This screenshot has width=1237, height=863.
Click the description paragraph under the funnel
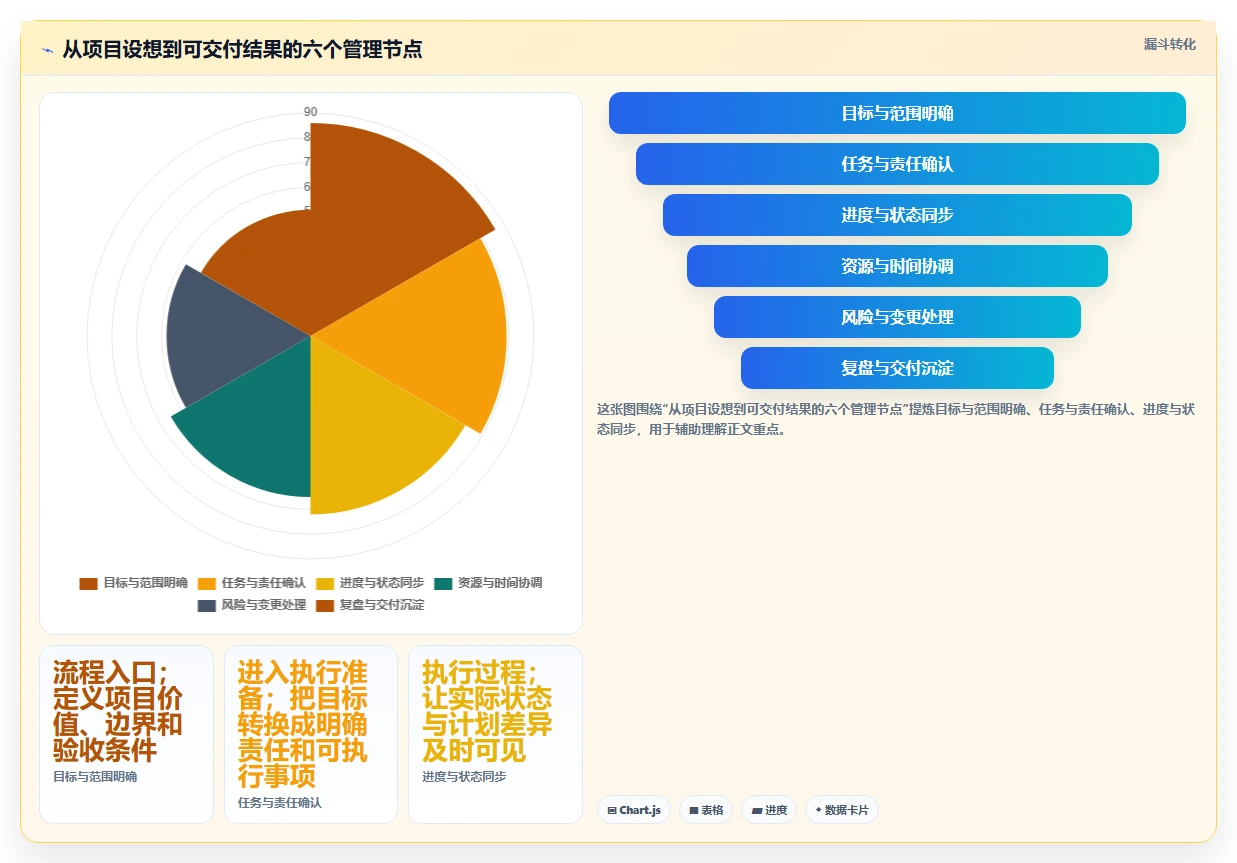coord(896,420)
